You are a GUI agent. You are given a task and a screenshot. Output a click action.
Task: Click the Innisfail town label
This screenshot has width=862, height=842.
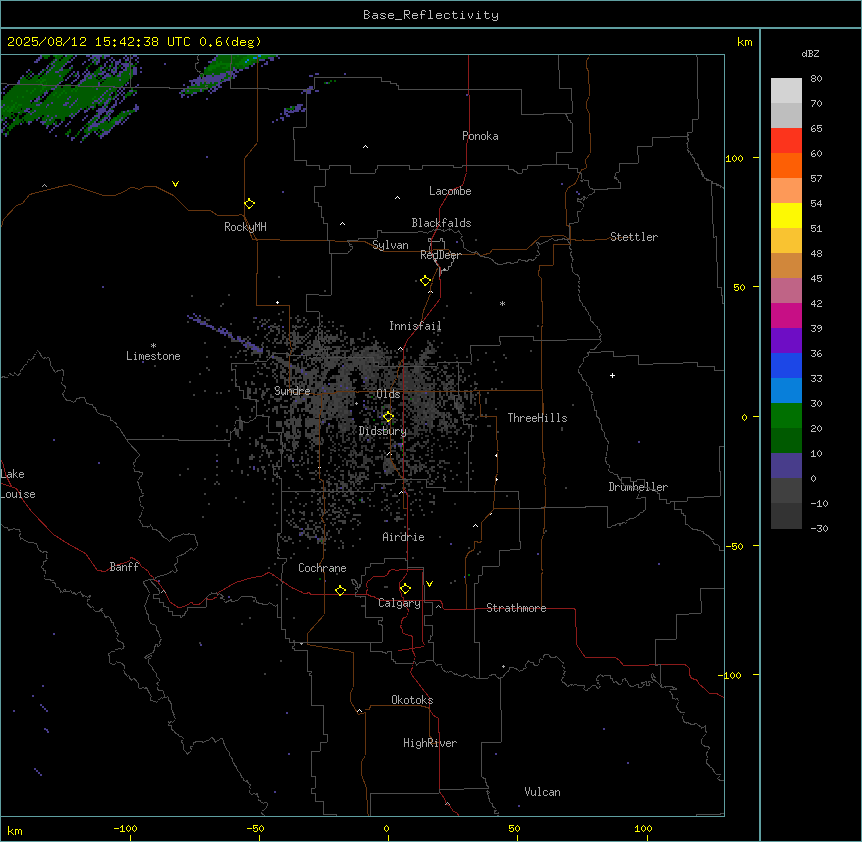tap(415, 326)
